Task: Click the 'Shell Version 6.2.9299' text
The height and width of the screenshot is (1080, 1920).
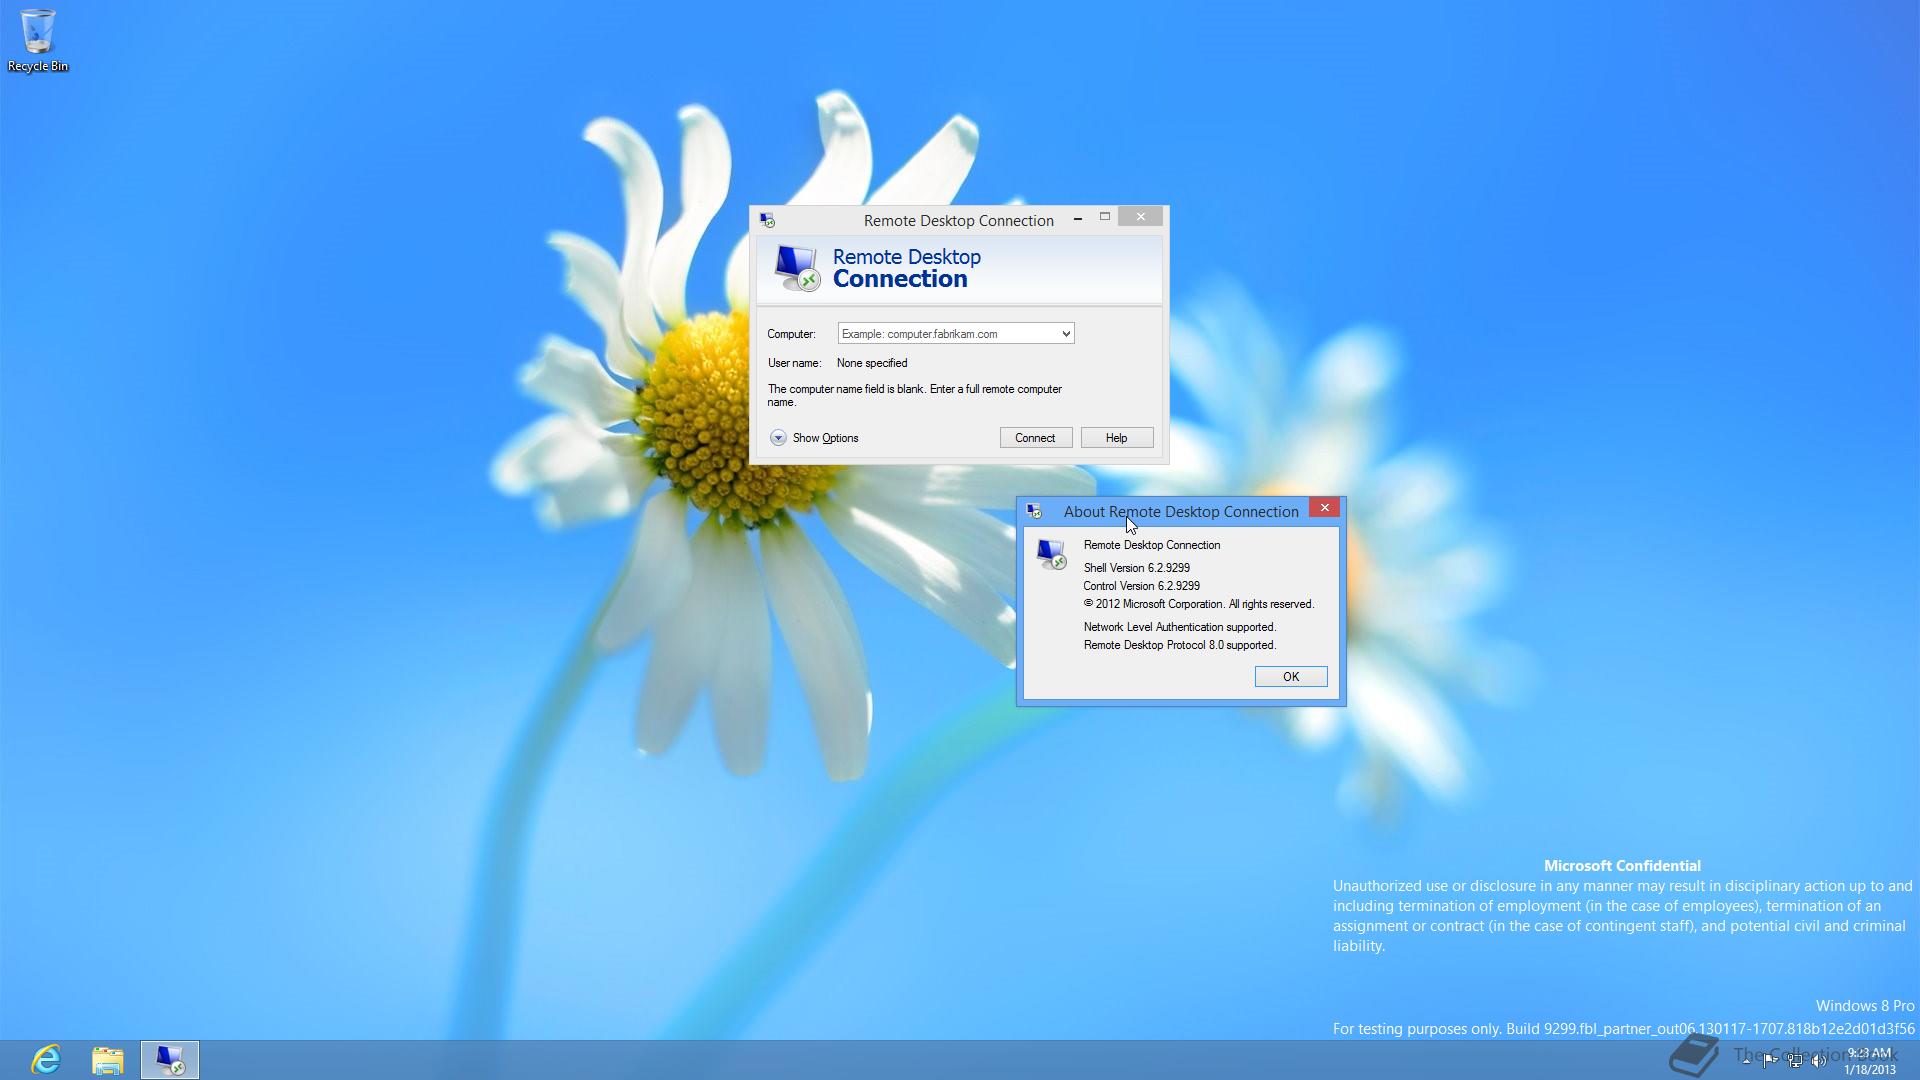Action: point(1136,568)
